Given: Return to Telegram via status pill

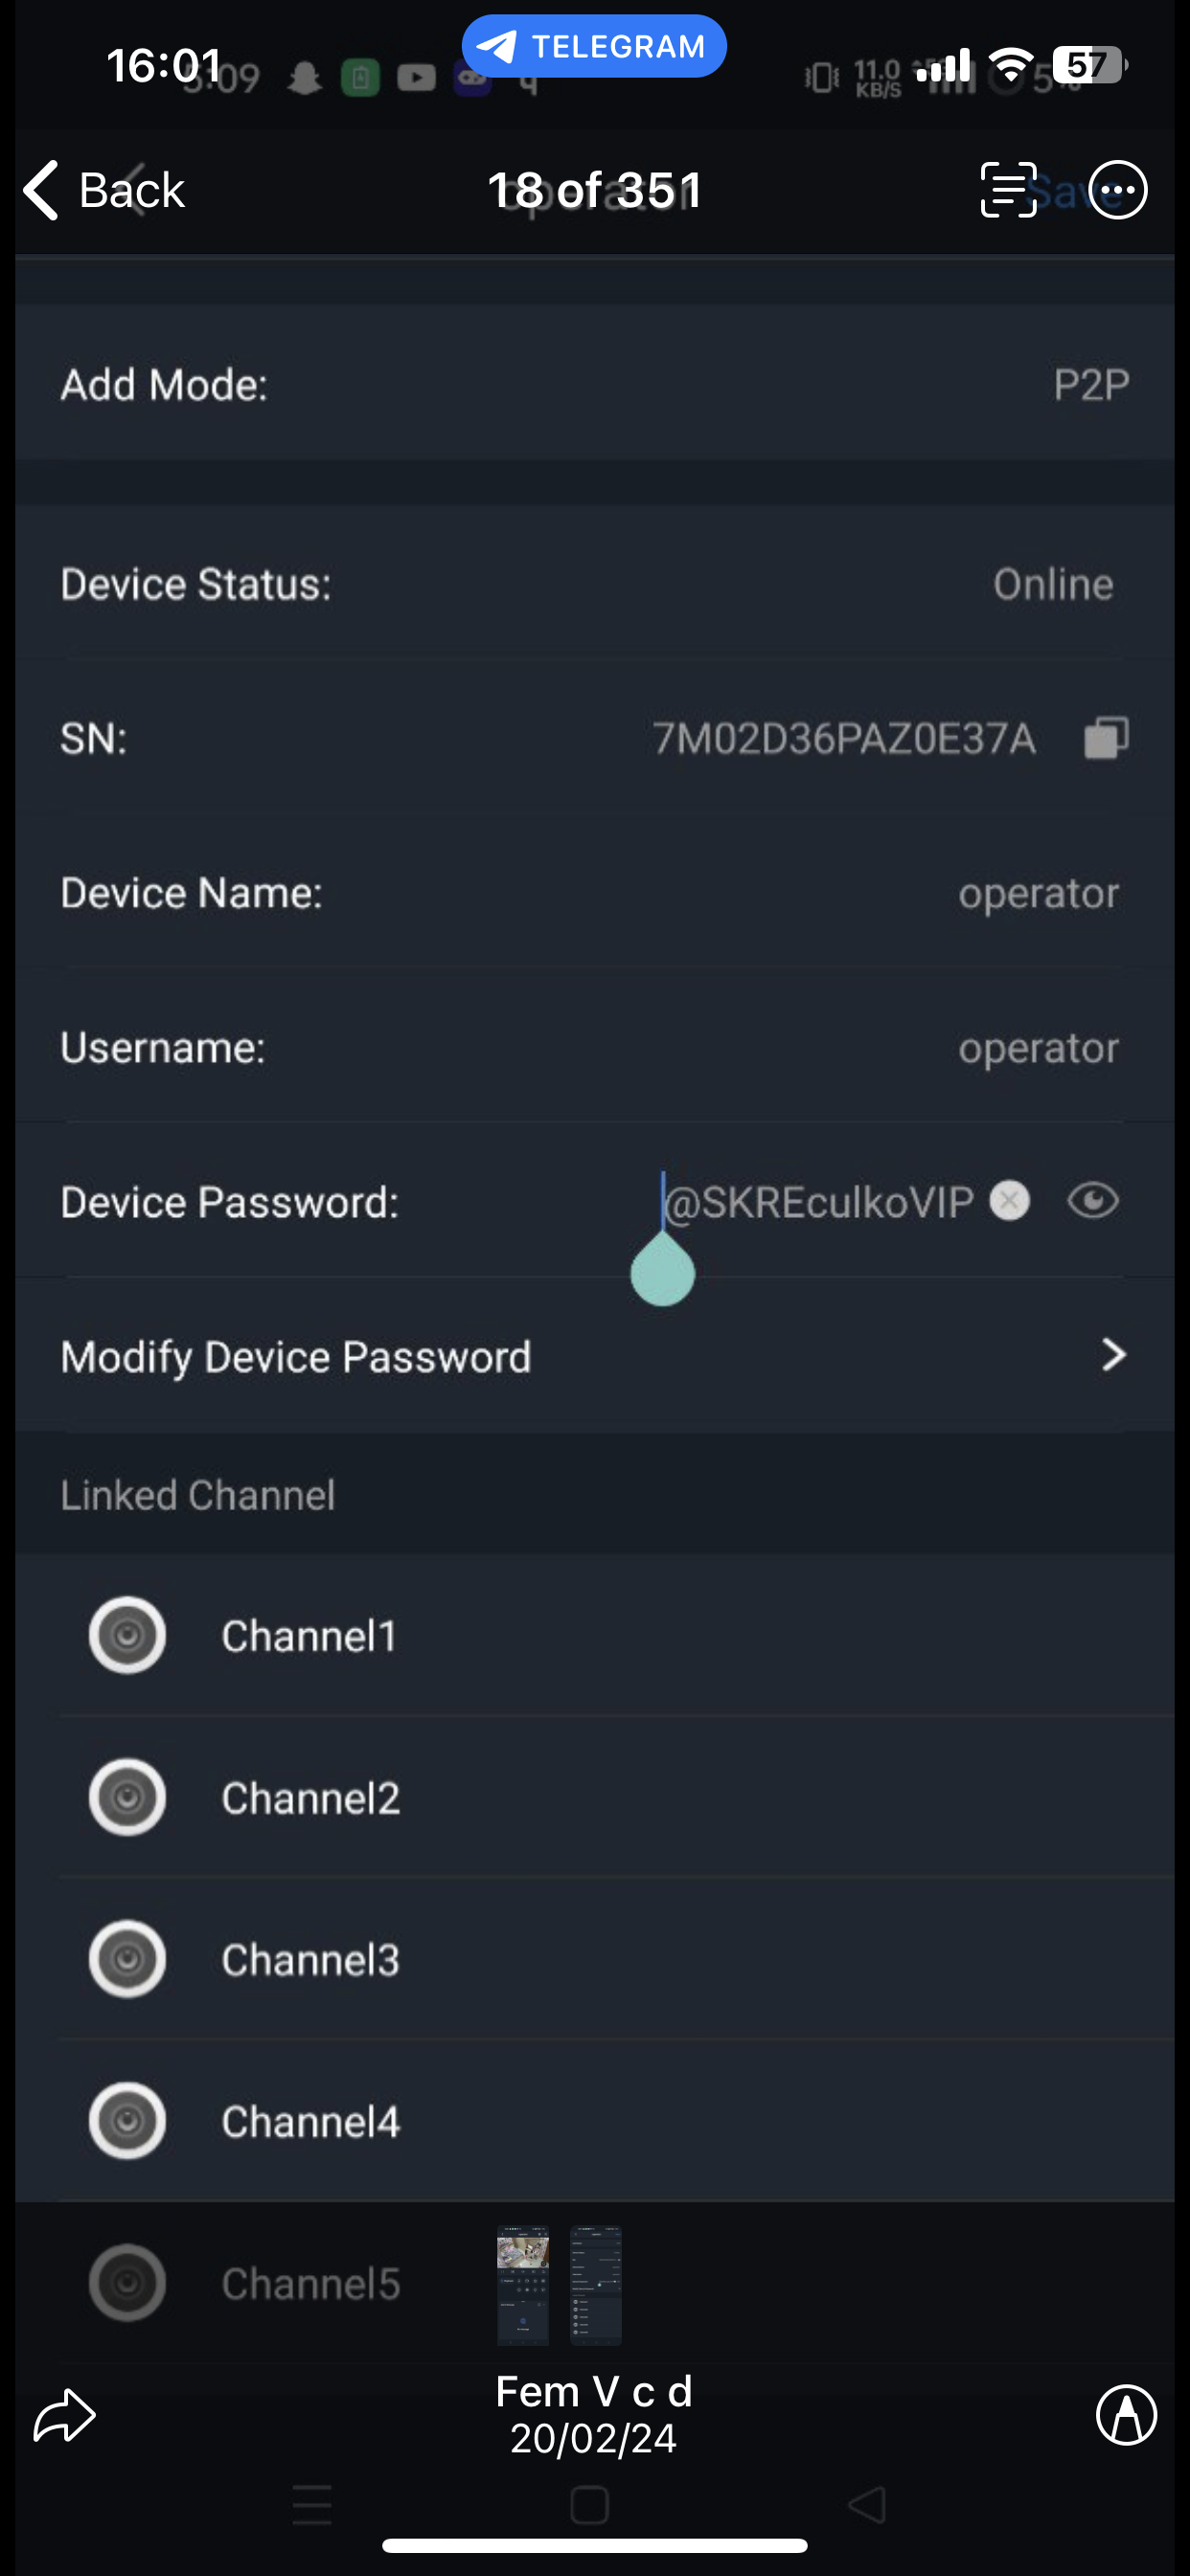Looking at the screenshot, I should pos(594,46).
